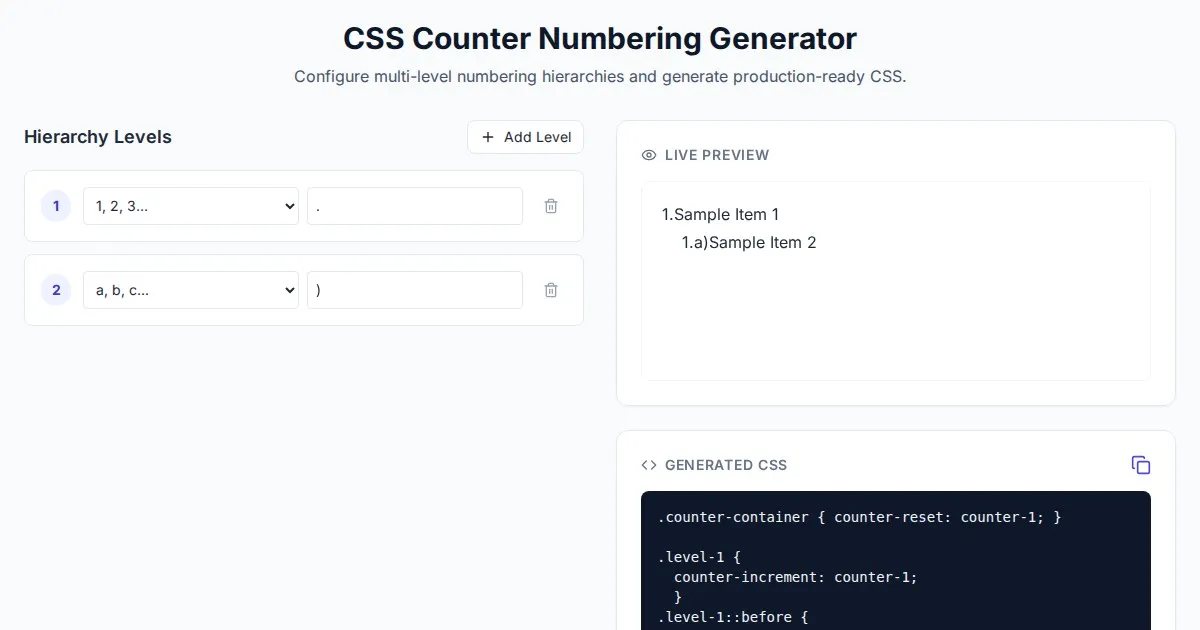
Task: Copy the generated CSS to clipboard
Action: pyautogui.click(x=1140, y=465)
